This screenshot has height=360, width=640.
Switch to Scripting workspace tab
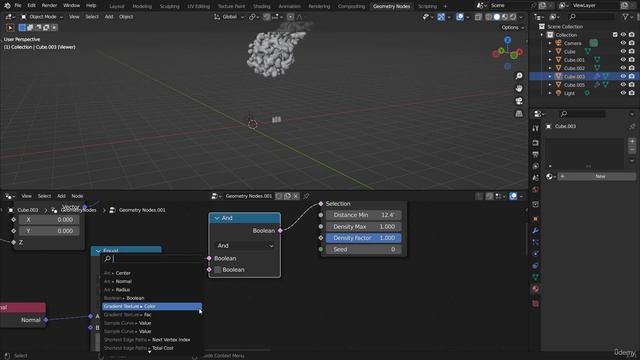427,6
